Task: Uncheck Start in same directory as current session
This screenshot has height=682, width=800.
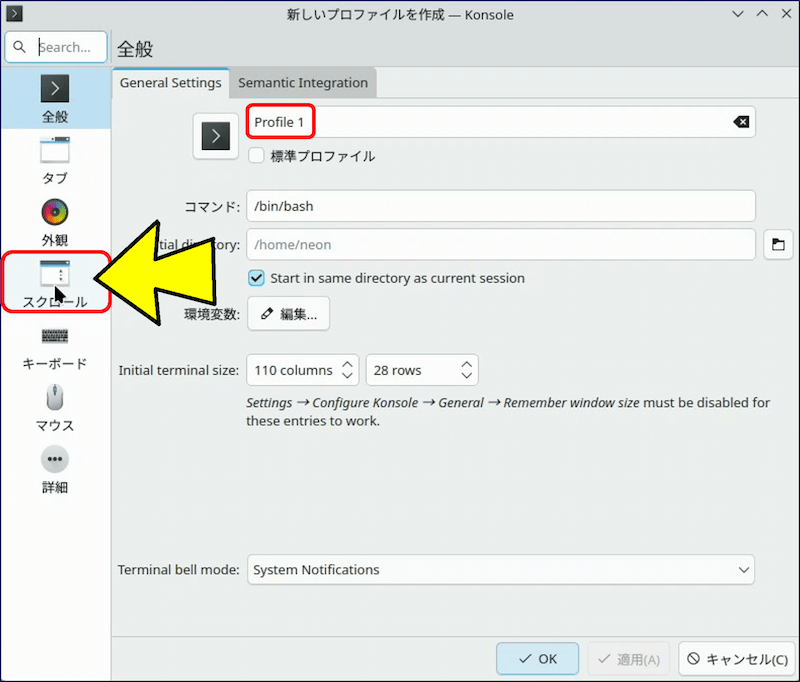Action: click(256, 278)
